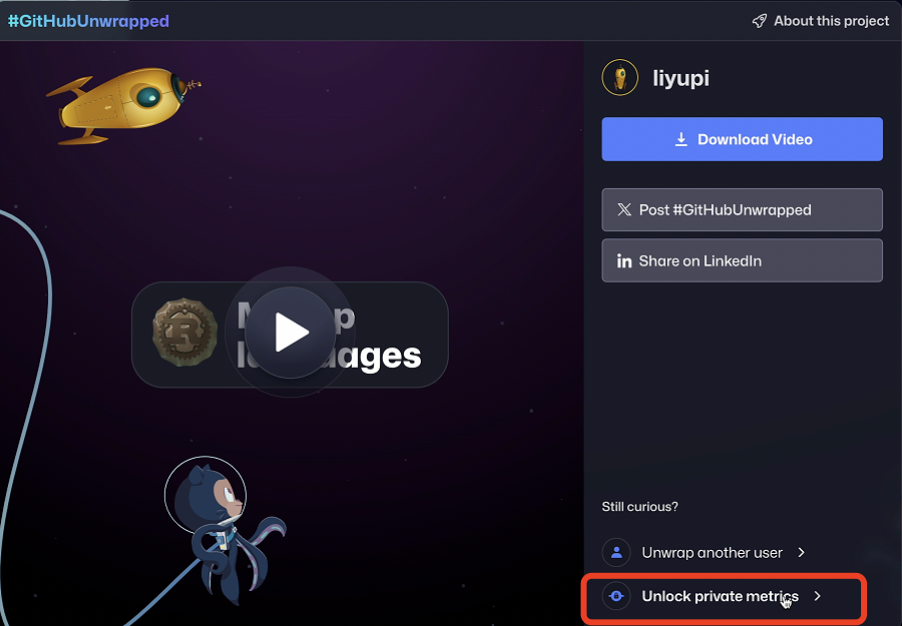Choose Unlock private metrics

712,596
